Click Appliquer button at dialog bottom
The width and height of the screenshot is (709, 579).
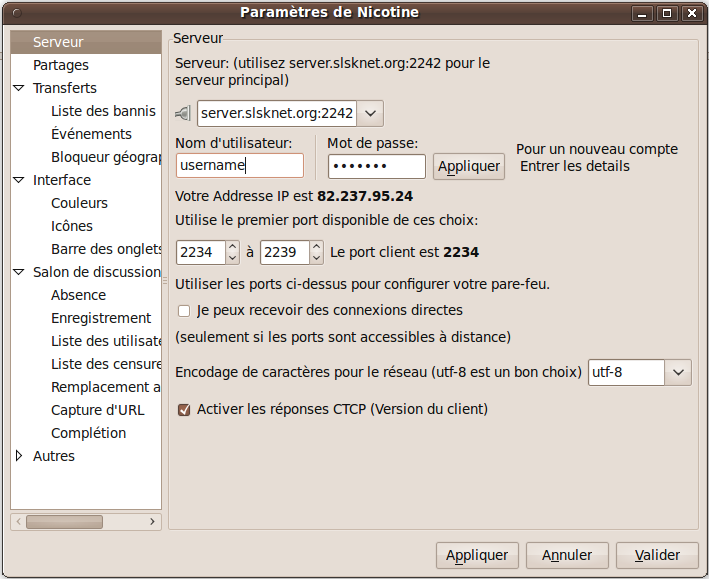477,555
